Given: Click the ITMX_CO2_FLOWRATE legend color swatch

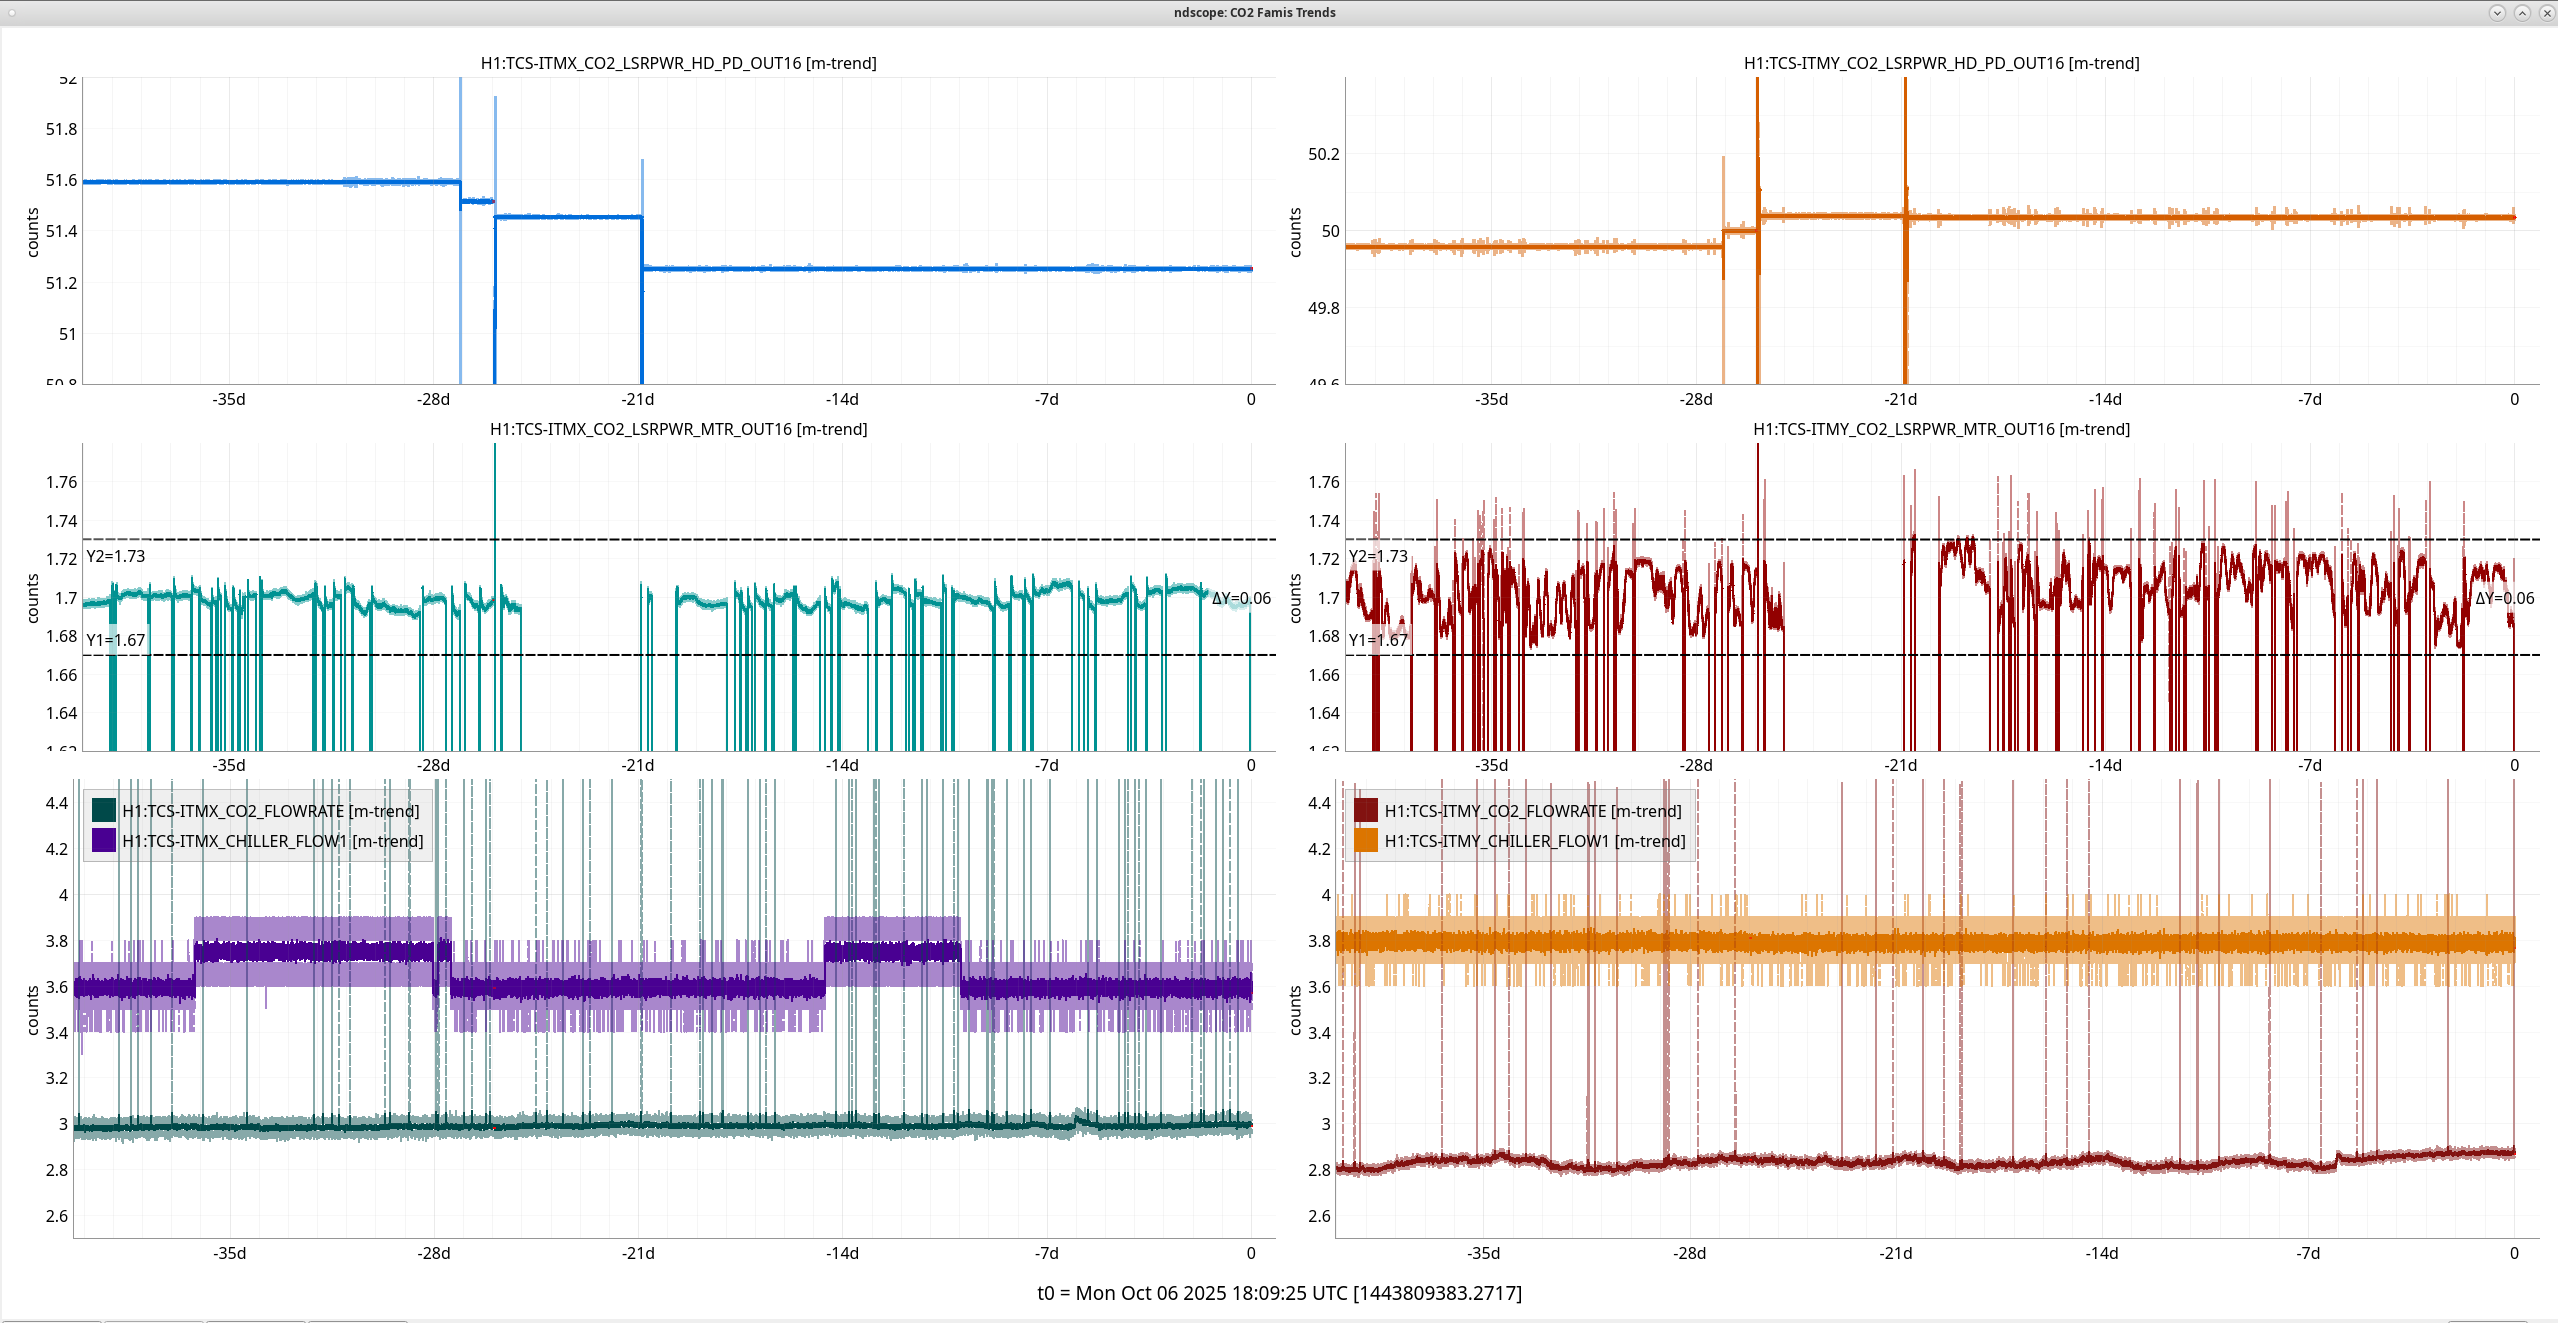Looking at the screenshot, I should pos(104,810).
